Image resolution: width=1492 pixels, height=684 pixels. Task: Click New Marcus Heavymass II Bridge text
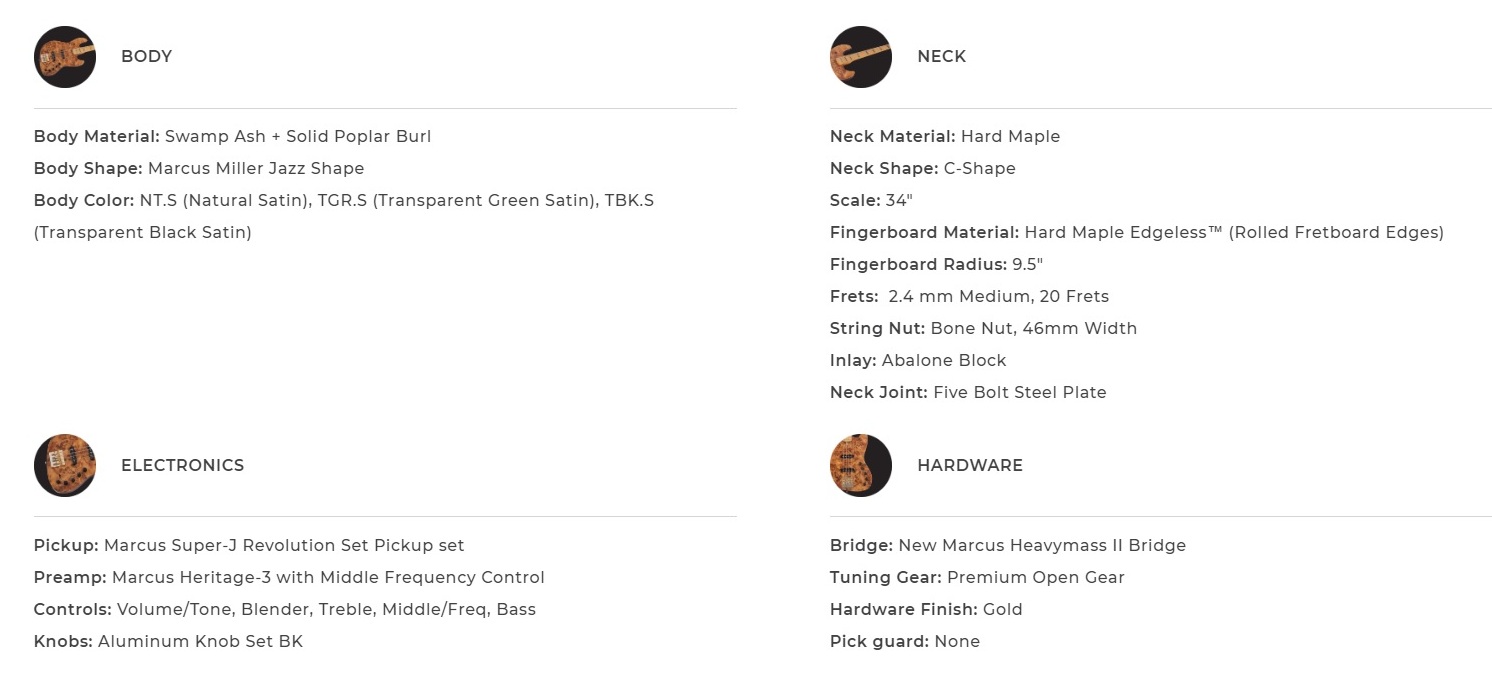[x=1041, y=545]
